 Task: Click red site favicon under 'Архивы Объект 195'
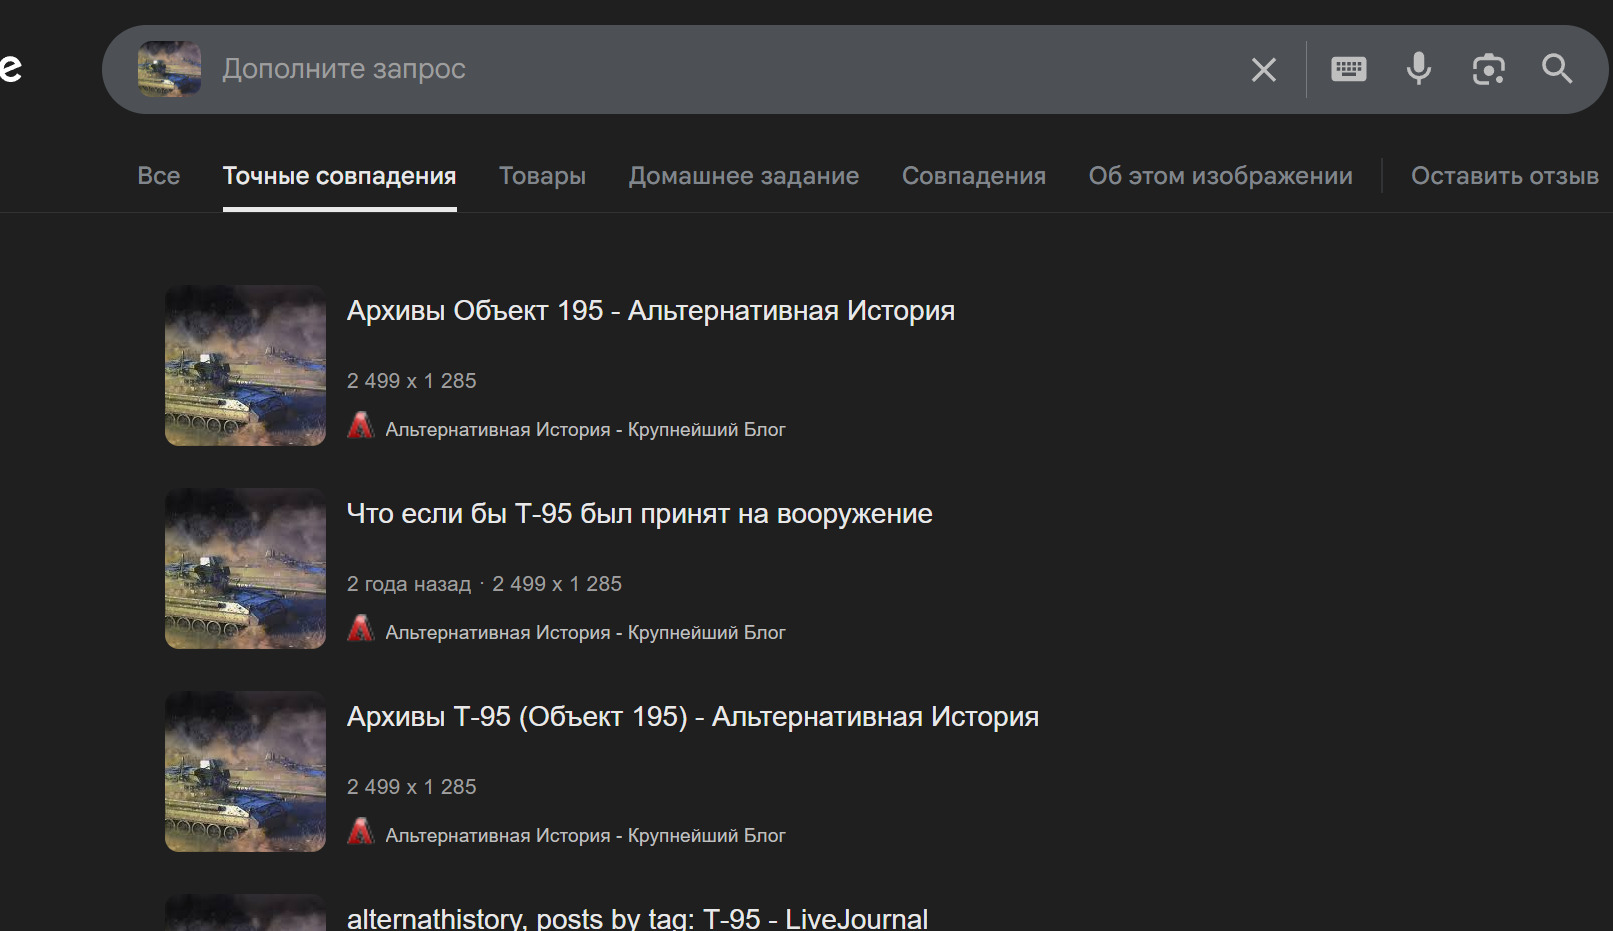pyautogui.click(x=361, y=427)
